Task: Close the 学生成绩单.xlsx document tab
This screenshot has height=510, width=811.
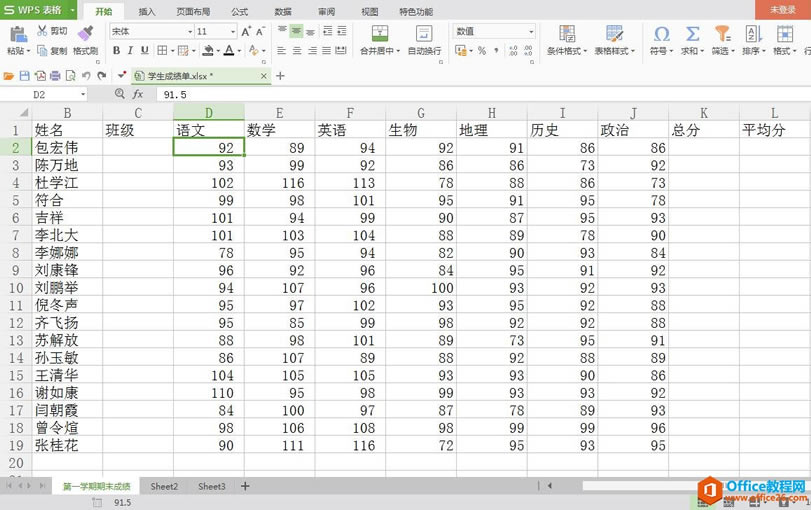Action: click(264, 76)
